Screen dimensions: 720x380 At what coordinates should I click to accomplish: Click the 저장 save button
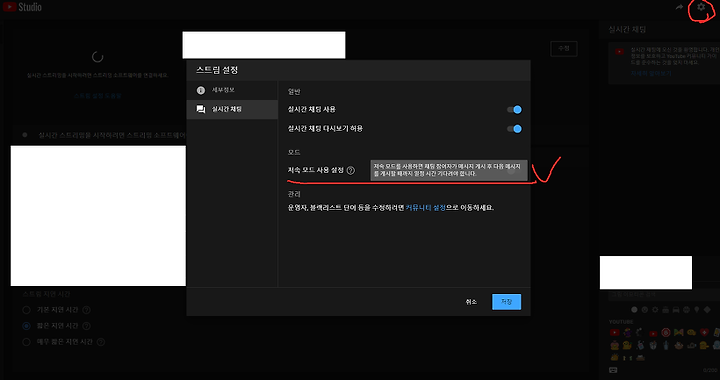[x=506, y=302]
